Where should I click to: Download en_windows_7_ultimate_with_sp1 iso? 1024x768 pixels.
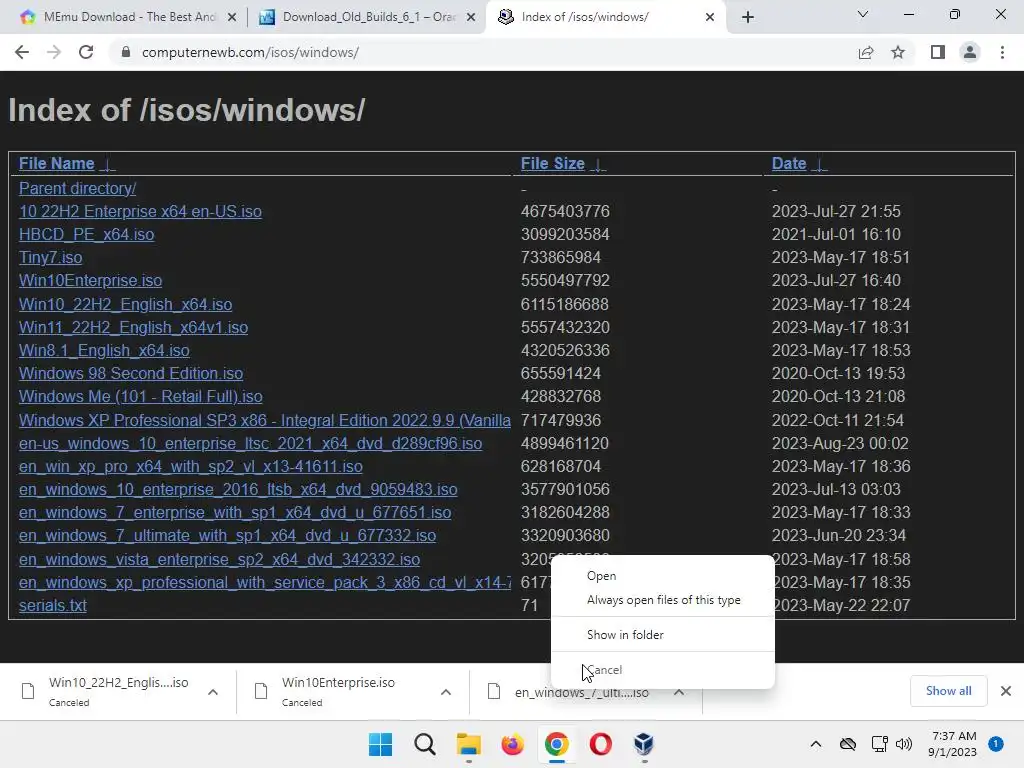click(x=227, y=536)
